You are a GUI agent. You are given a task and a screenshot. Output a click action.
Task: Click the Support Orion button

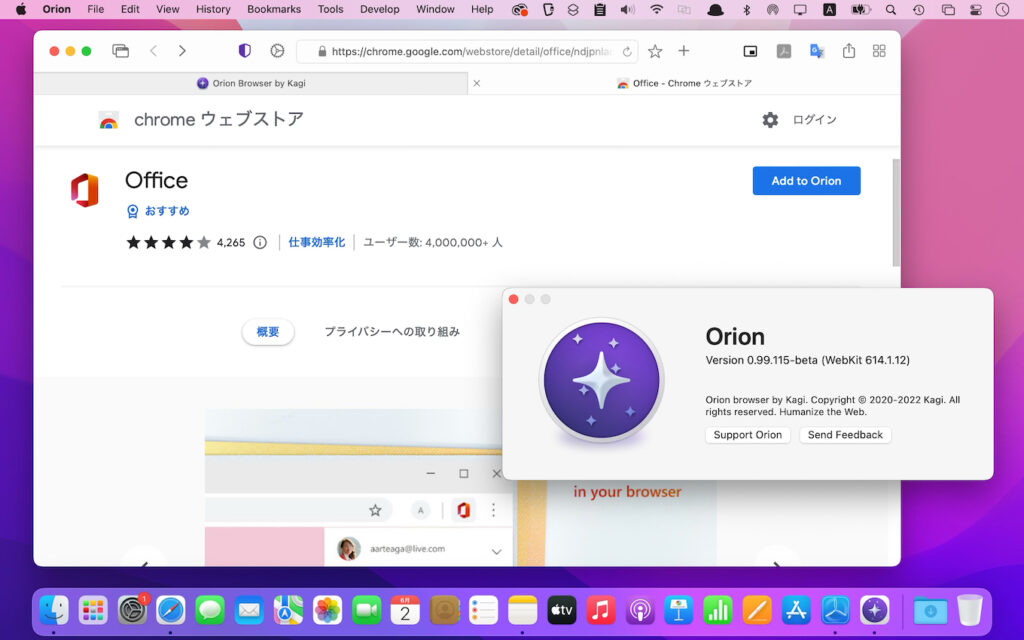(x=747, y=434)
